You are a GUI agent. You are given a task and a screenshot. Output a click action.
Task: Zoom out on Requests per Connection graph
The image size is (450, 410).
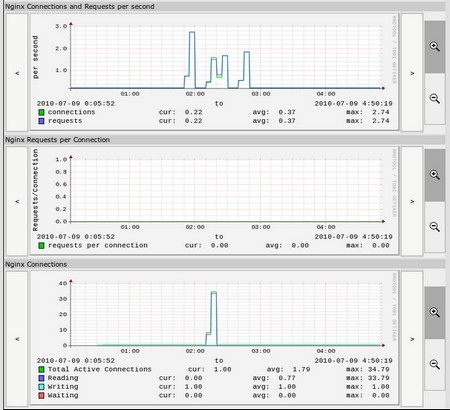pyautogui.click(x=435, y=227)
